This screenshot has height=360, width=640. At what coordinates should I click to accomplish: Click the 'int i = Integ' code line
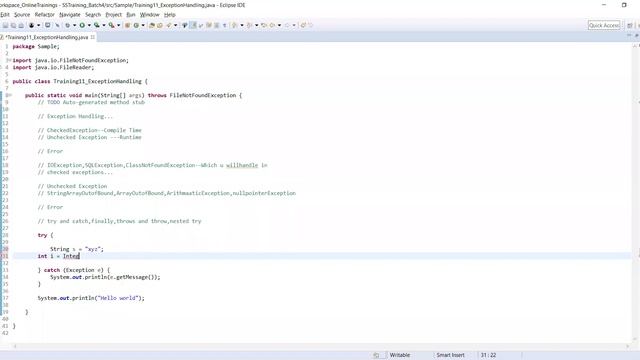coord(58,256)
